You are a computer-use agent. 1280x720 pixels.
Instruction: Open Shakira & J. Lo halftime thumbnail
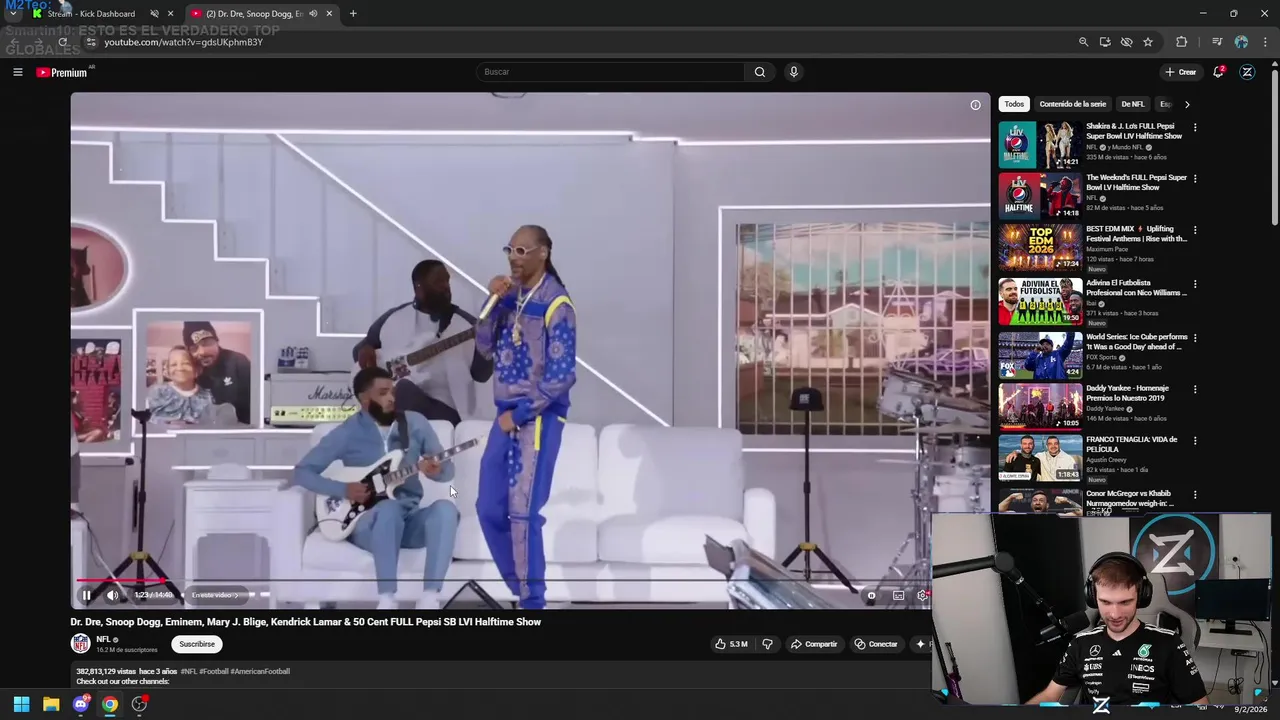click(x=1040, y=145)
